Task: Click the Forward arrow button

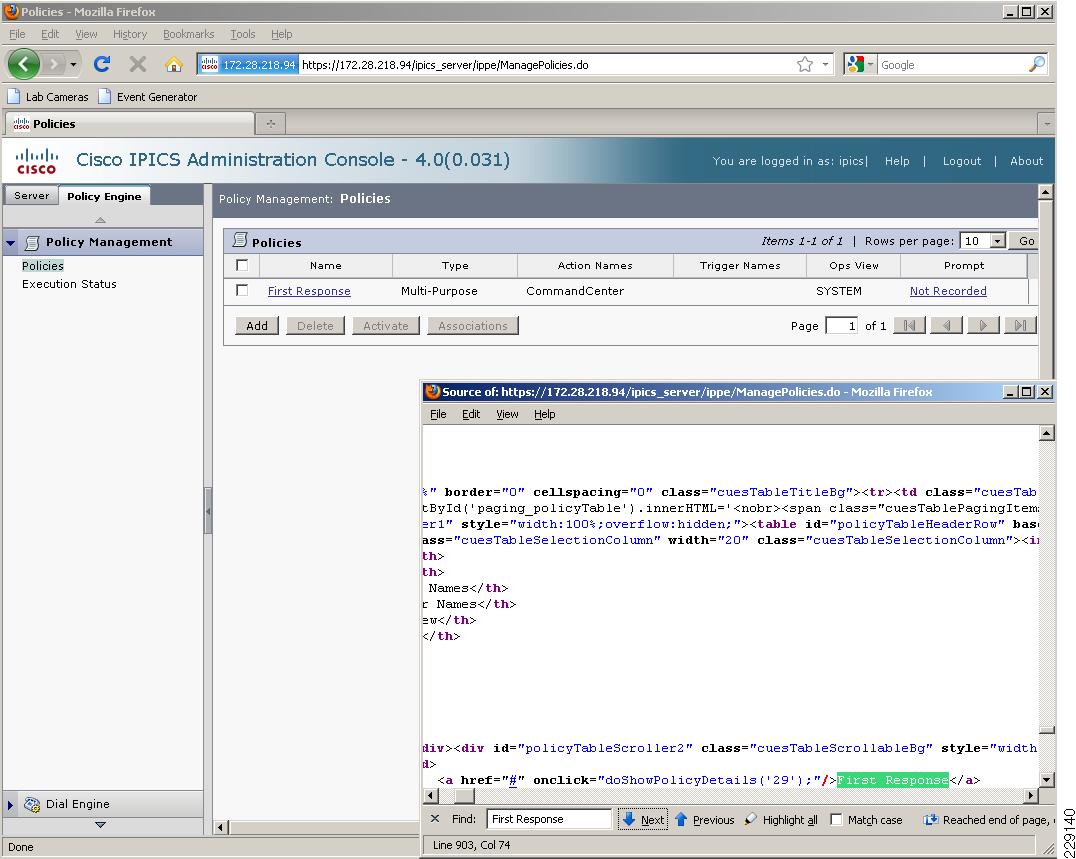Action: tap(54, 64)
